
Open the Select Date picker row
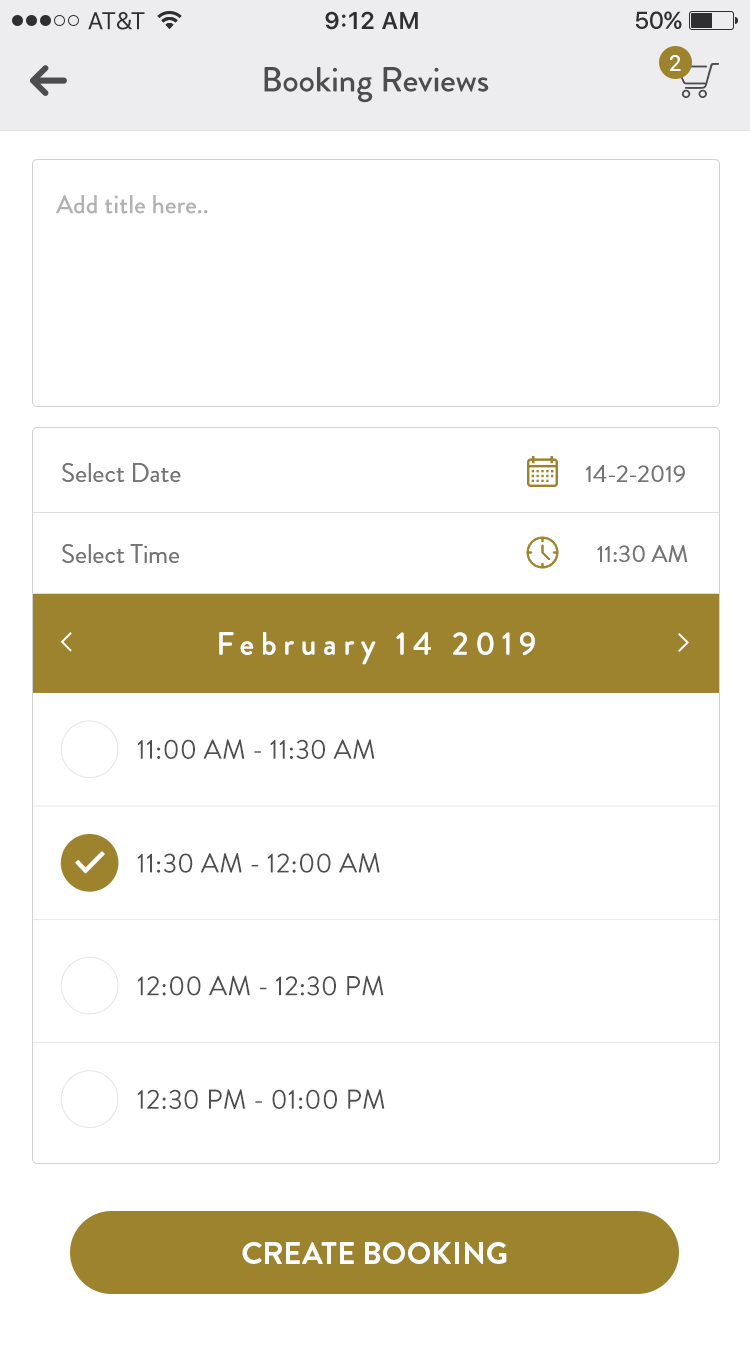click(121, 473)
